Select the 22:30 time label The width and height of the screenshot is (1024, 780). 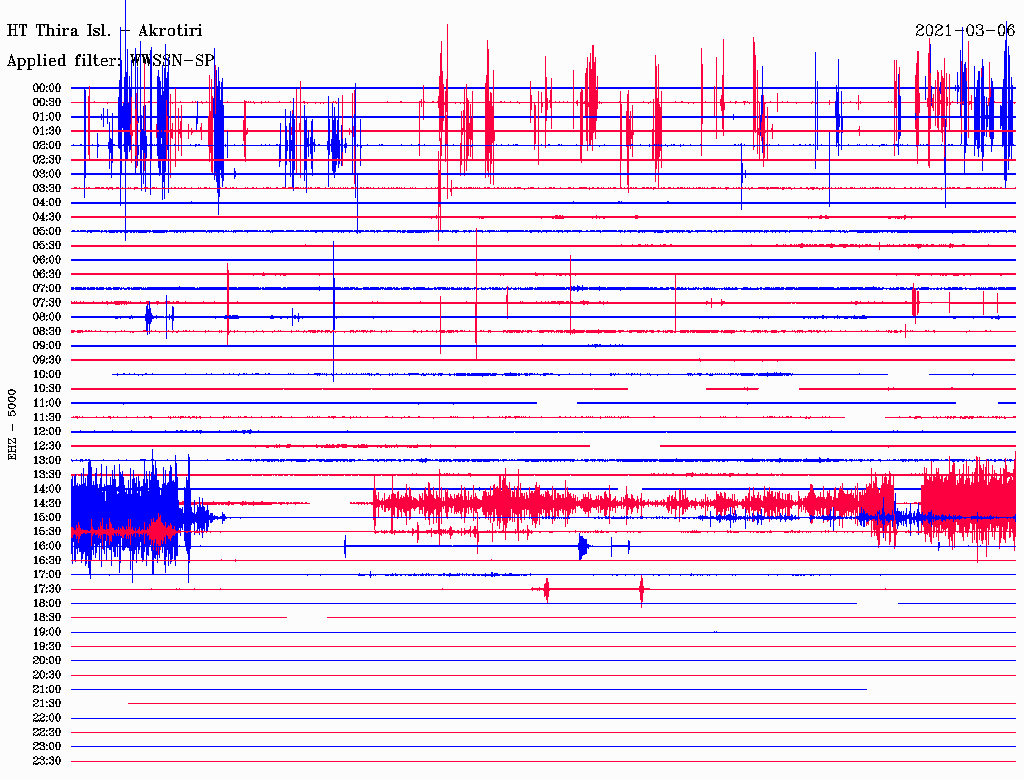[x=47, y=732]
